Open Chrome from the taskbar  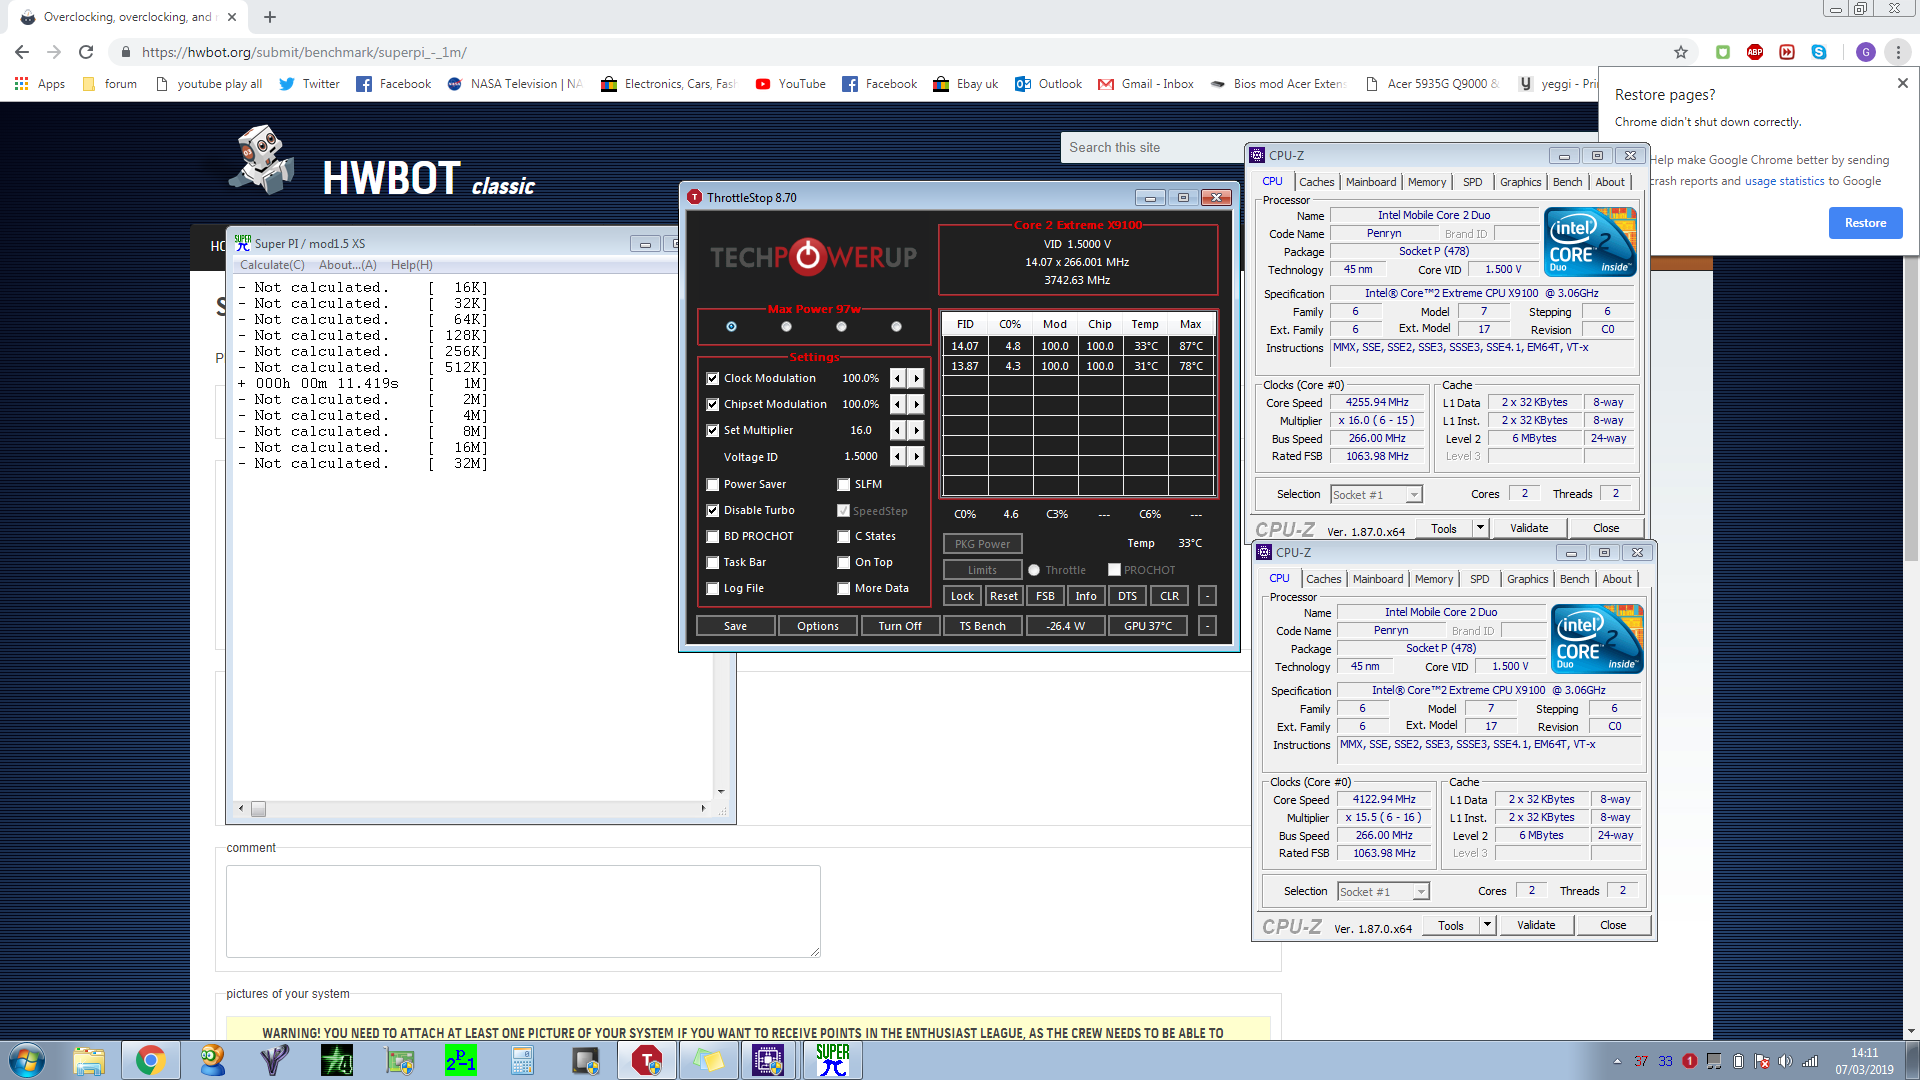150,1060
